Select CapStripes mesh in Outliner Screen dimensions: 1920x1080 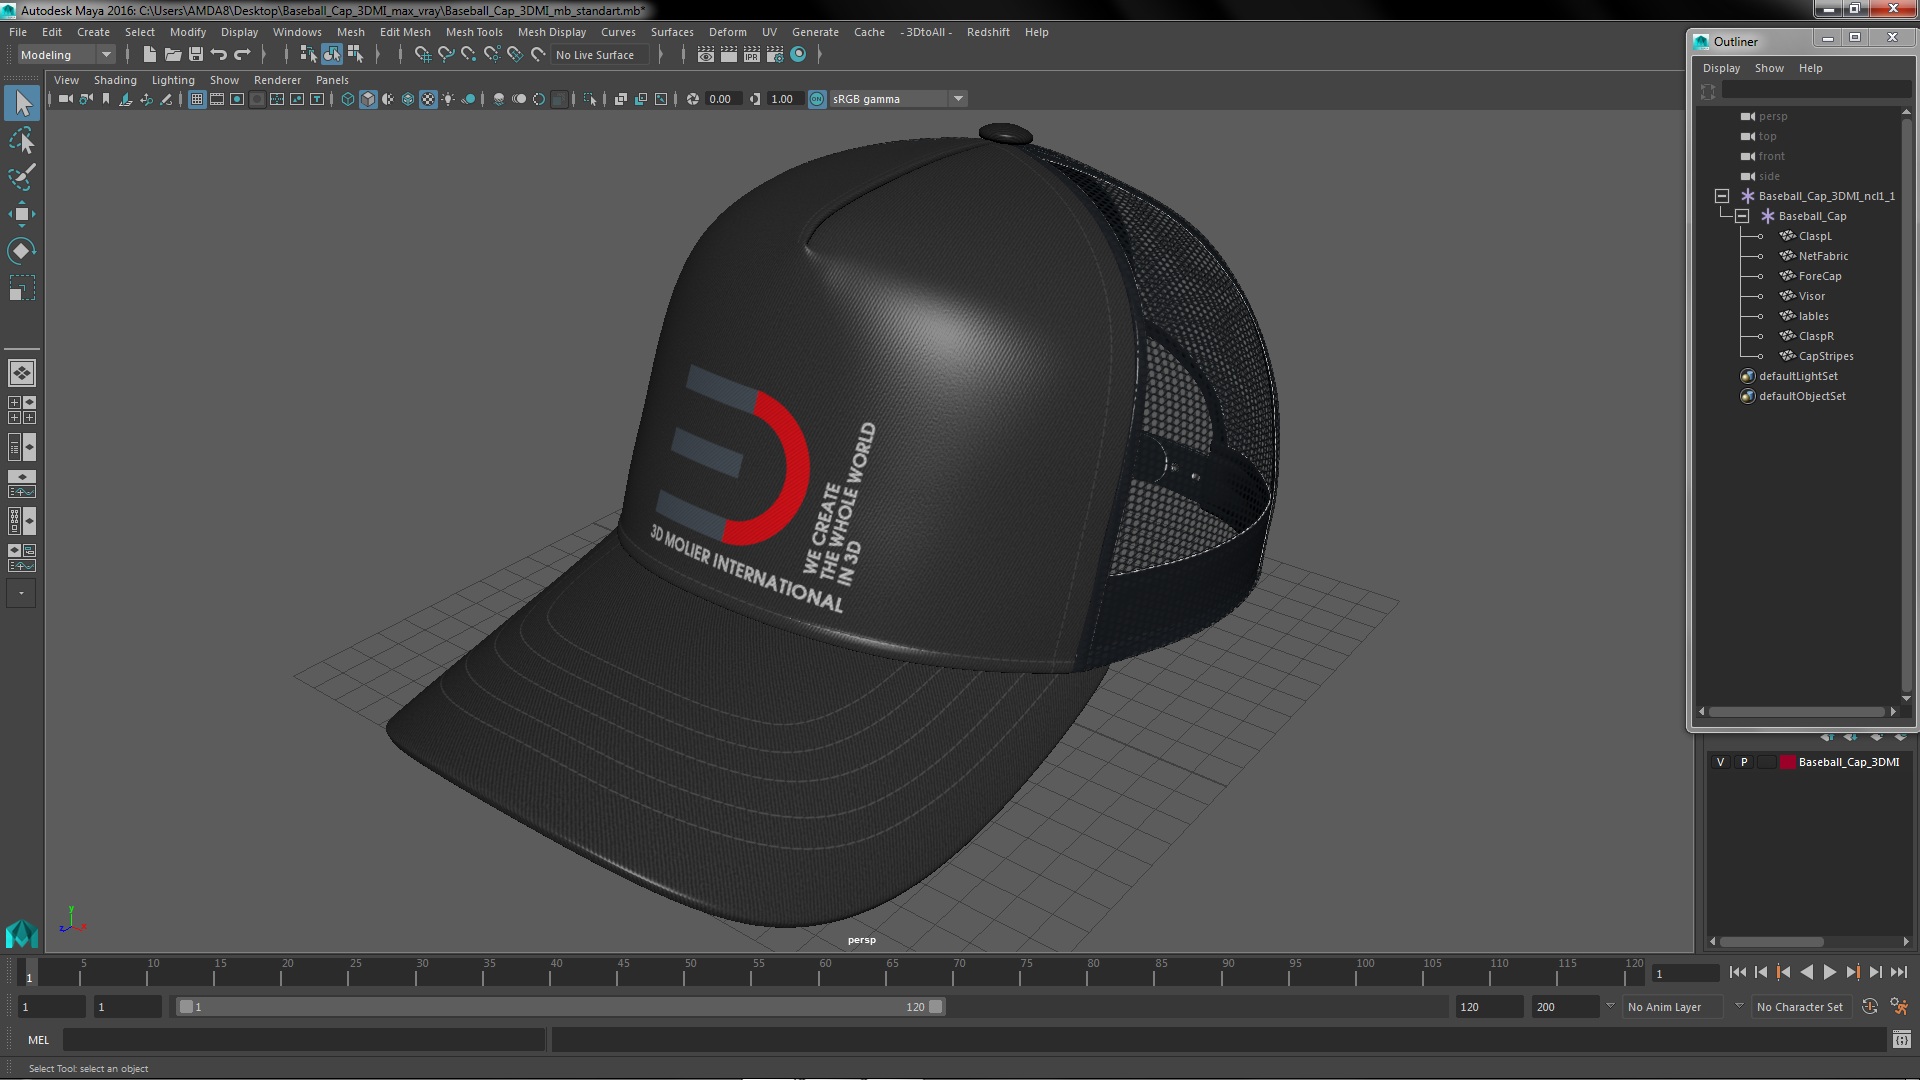pos(1826,356)
